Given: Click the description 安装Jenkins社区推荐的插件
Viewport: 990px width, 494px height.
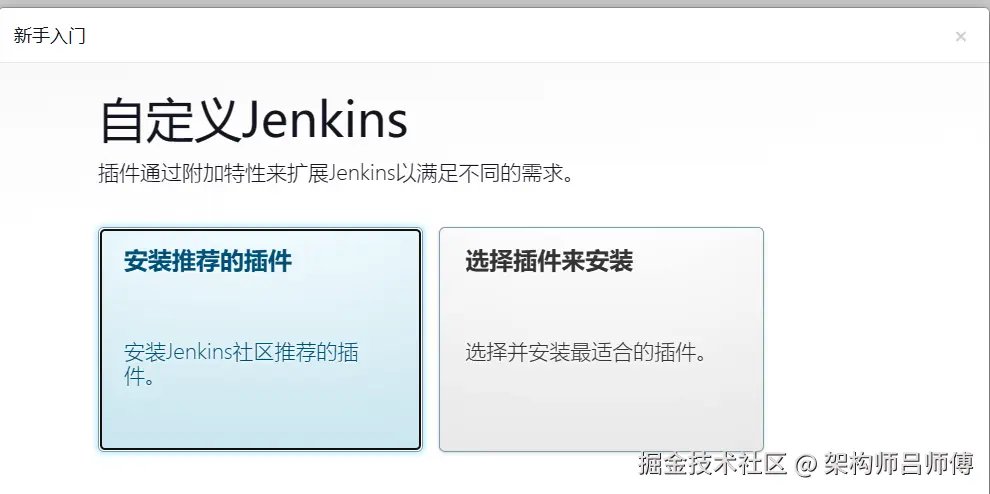Looking at the screenshot, I should [x=241, y=364].
